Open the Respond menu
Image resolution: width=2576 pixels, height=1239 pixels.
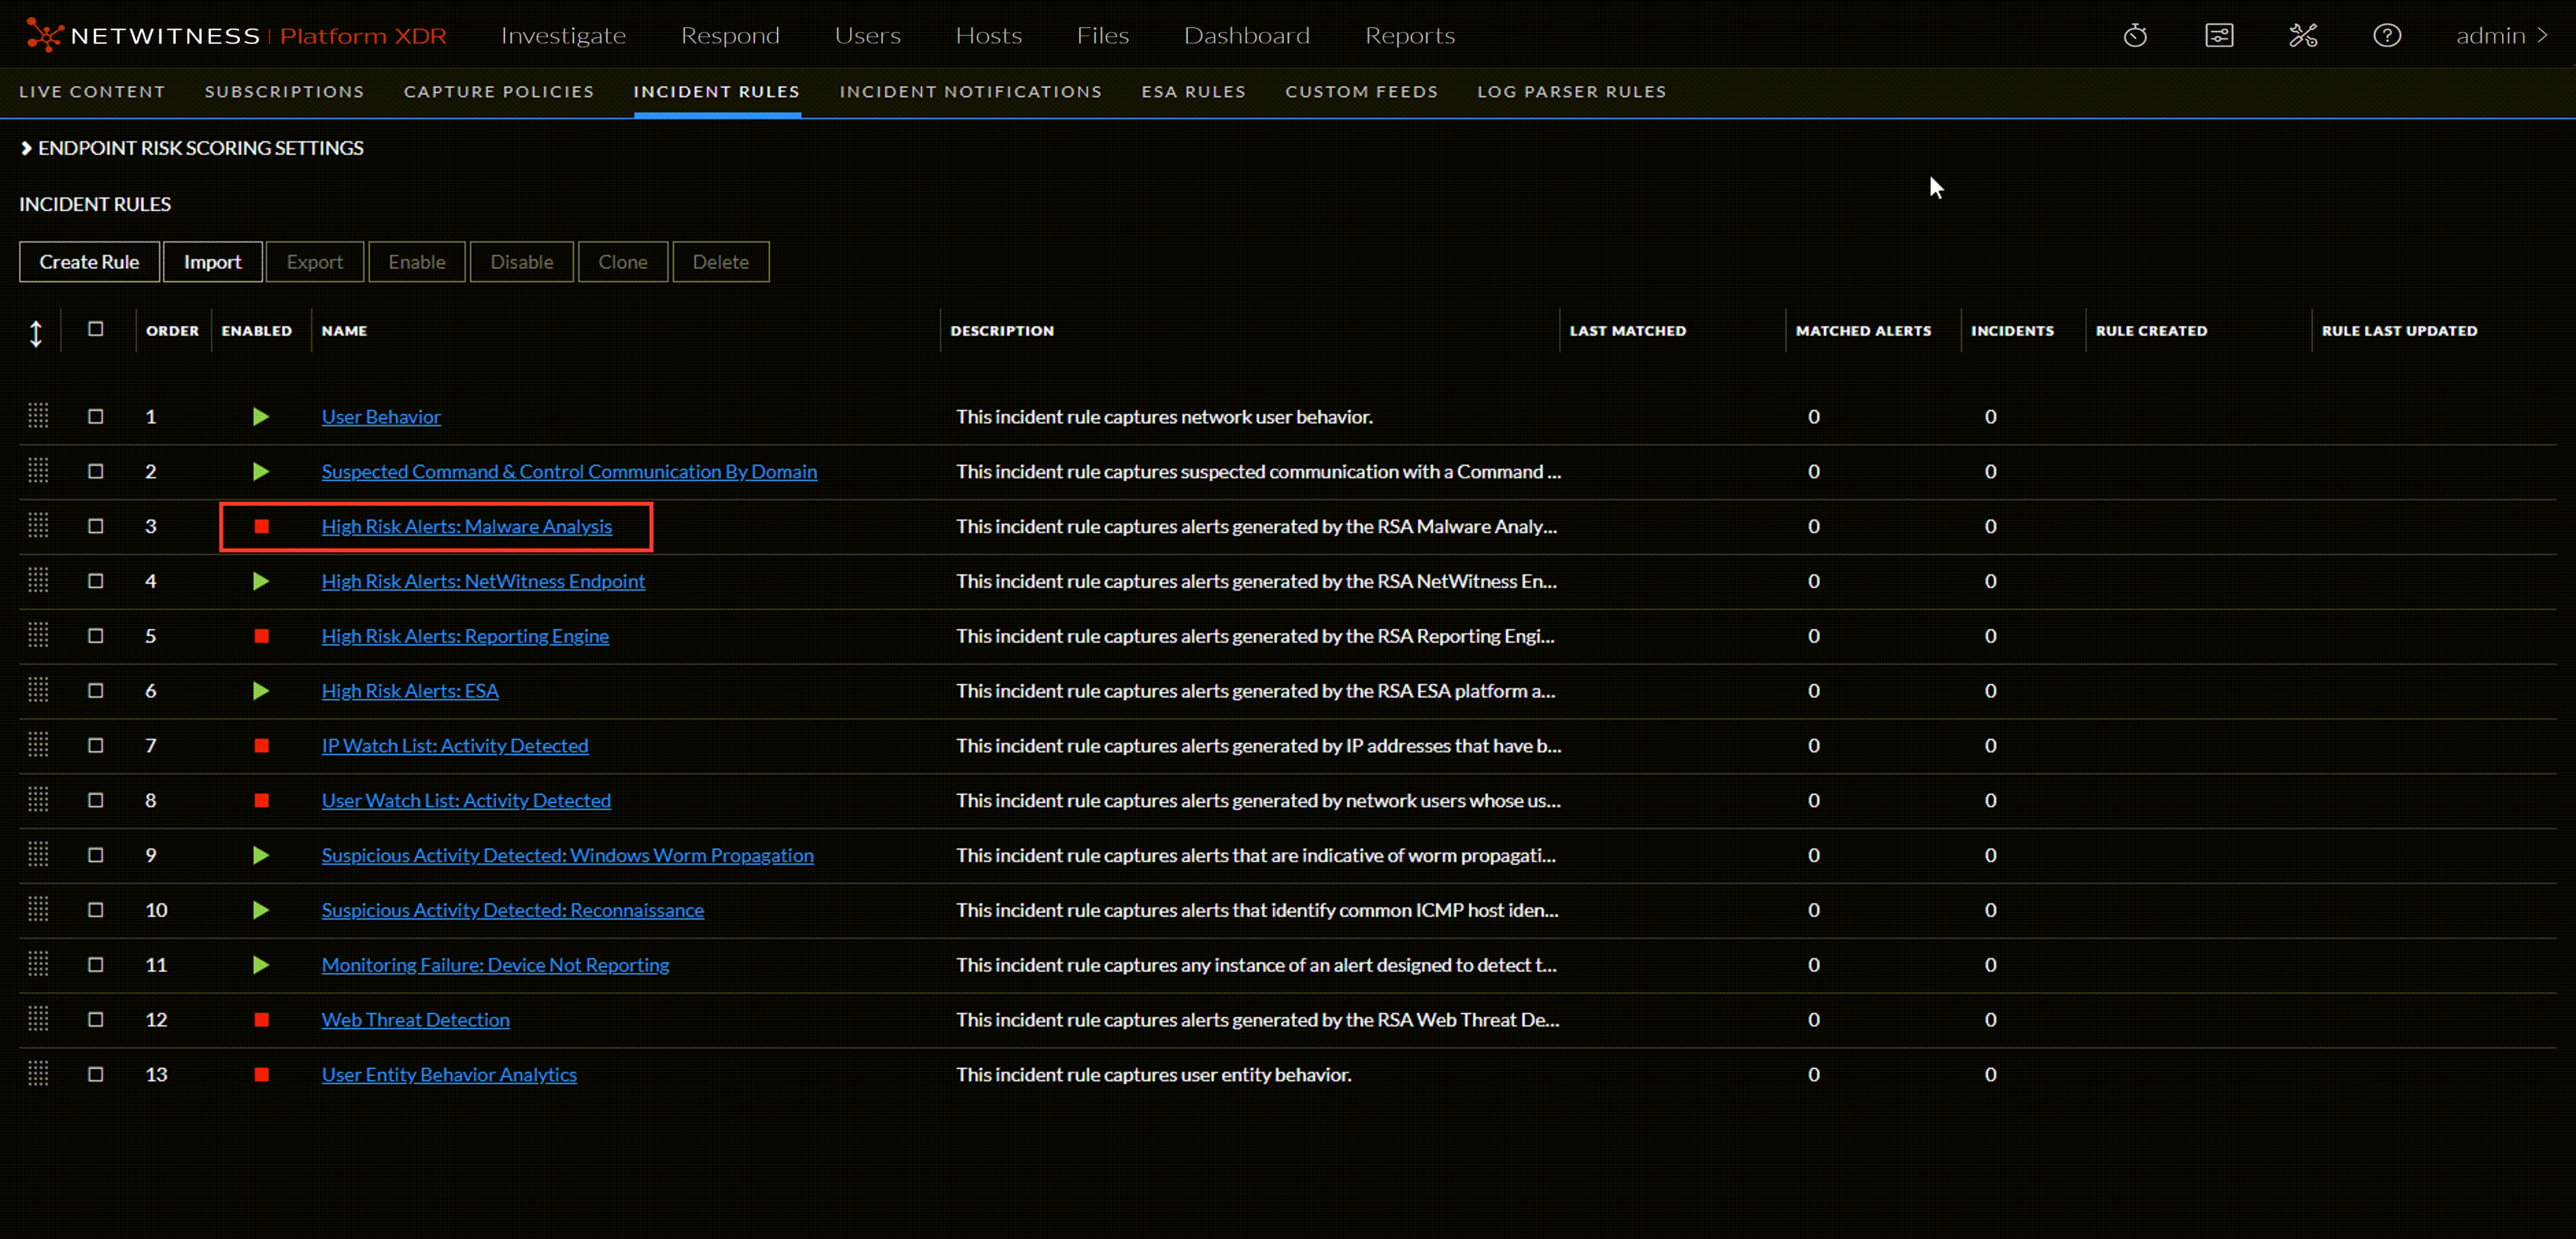tap(731, 35)
